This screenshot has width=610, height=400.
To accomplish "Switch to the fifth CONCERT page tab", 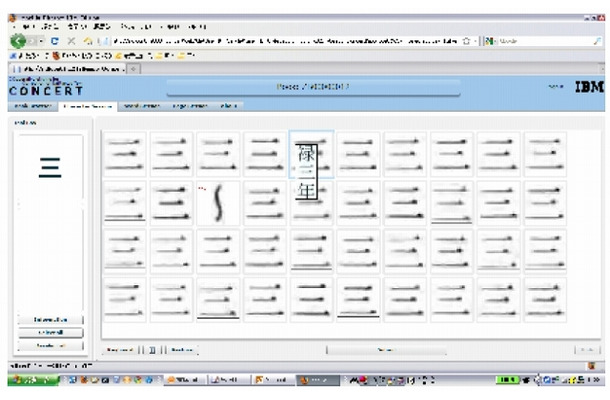I will (229, 106).
